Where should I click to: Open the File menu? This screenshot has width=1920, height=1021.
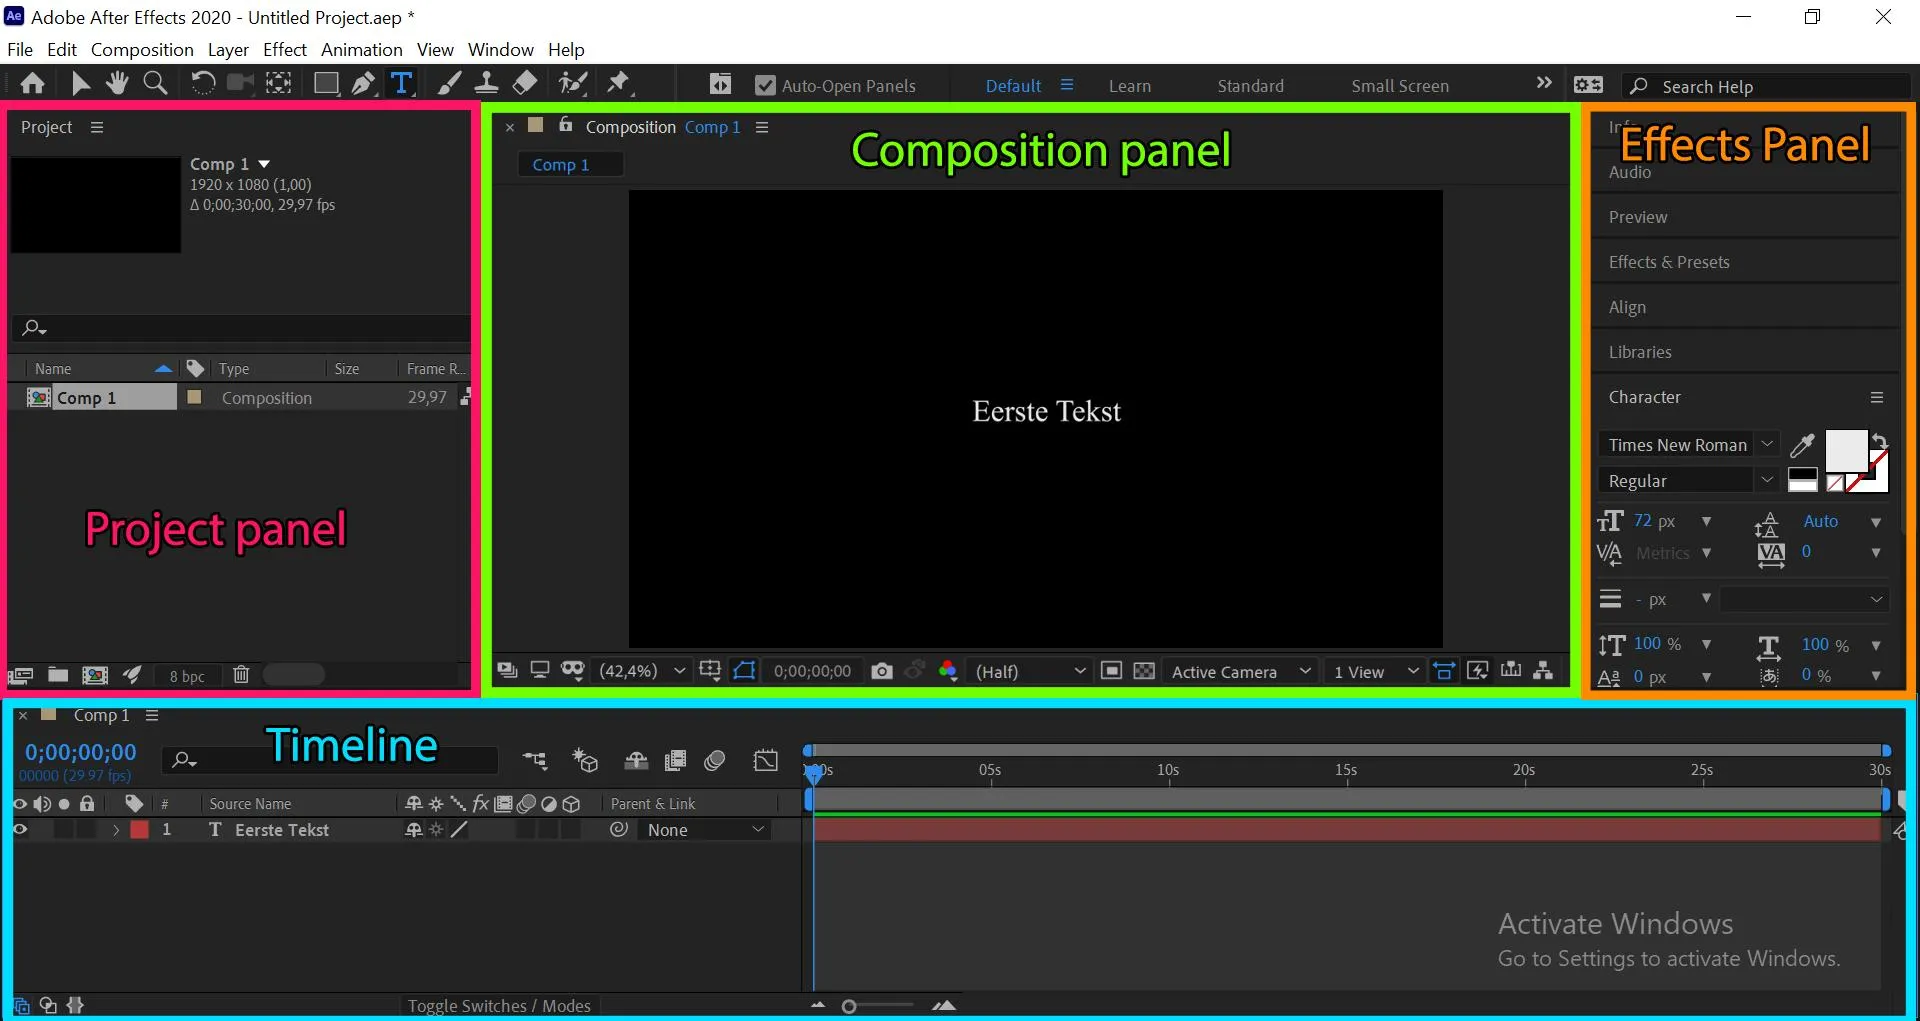click(x=20, y=49)
